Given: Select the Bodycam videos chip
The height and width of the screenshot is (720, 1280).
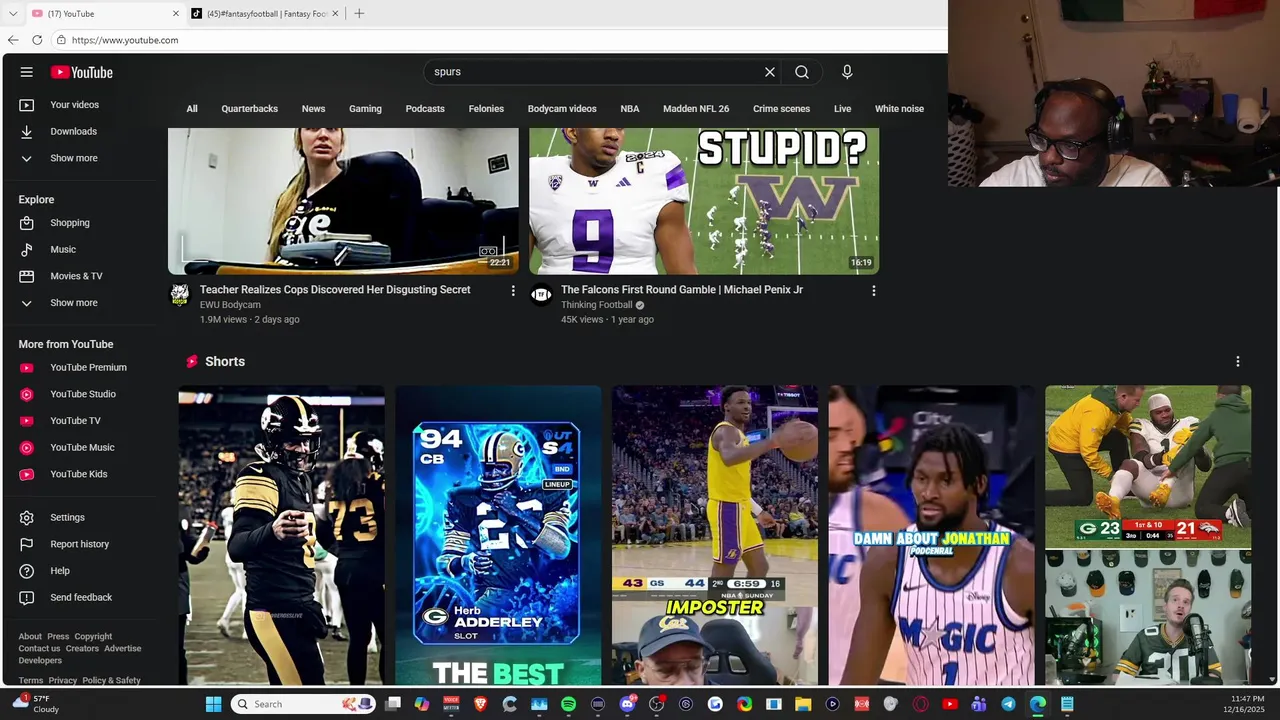Looking at the screenshot, I should click(562, 109).
